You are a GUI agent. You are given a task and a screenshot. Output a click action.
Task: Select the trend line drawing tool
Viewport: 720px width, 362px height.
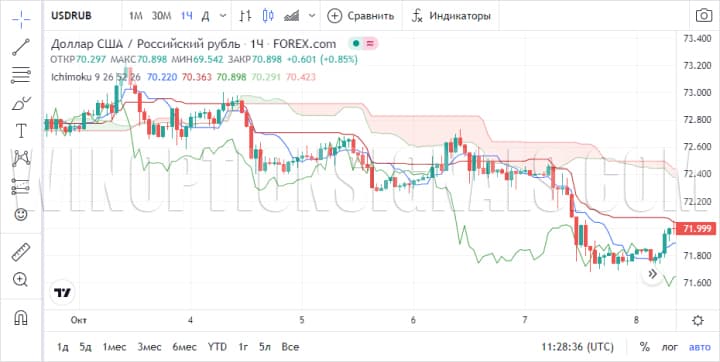tap(21, 47)
